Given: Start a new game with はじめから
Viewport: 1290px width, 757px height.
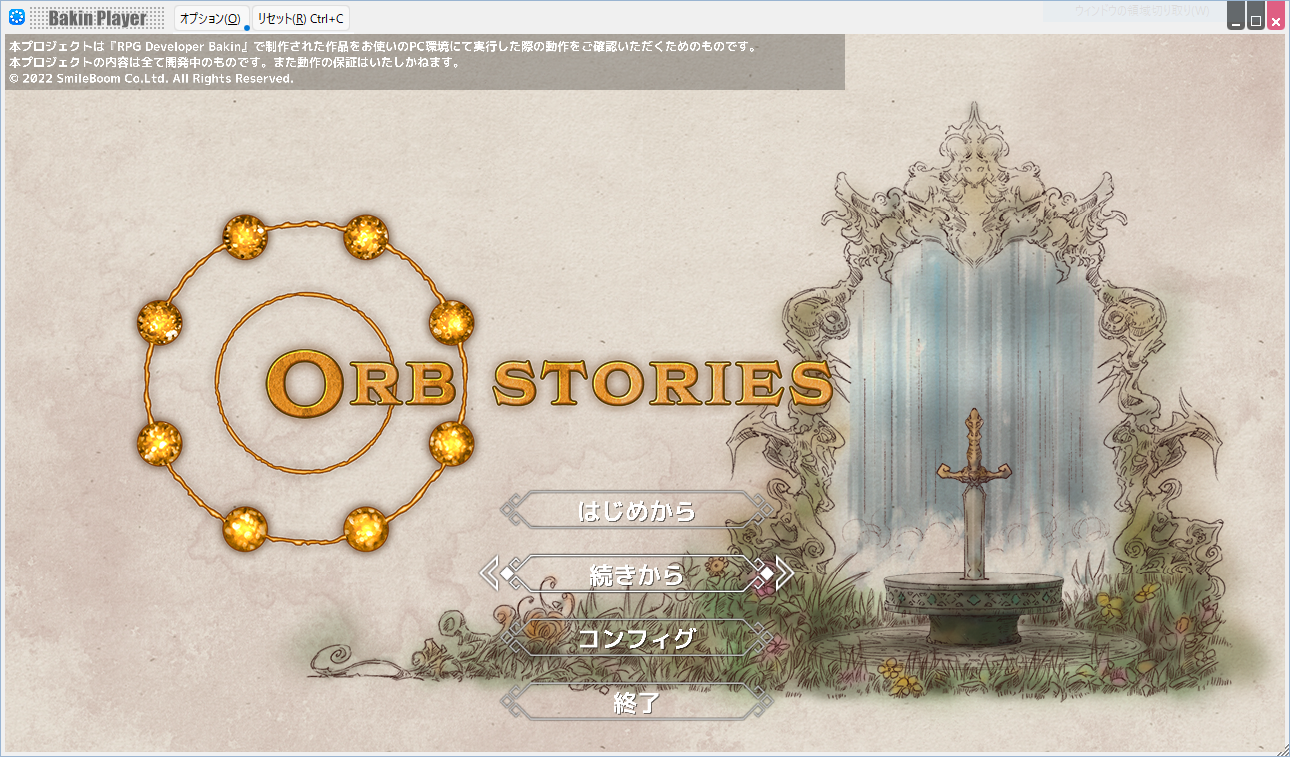Looking at the screenshot, I should [x=637, y=511].
